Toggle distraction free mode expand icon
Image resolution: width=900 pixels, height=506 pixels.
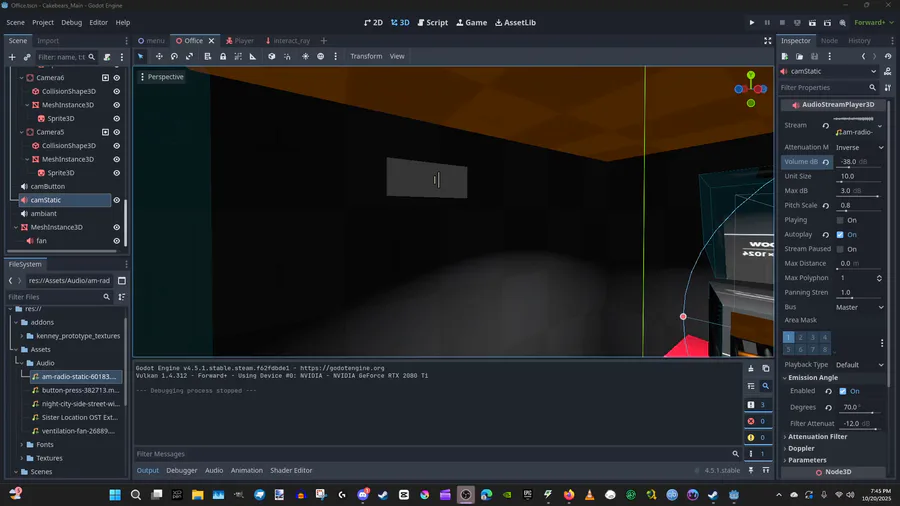click(x=767, y=41)
